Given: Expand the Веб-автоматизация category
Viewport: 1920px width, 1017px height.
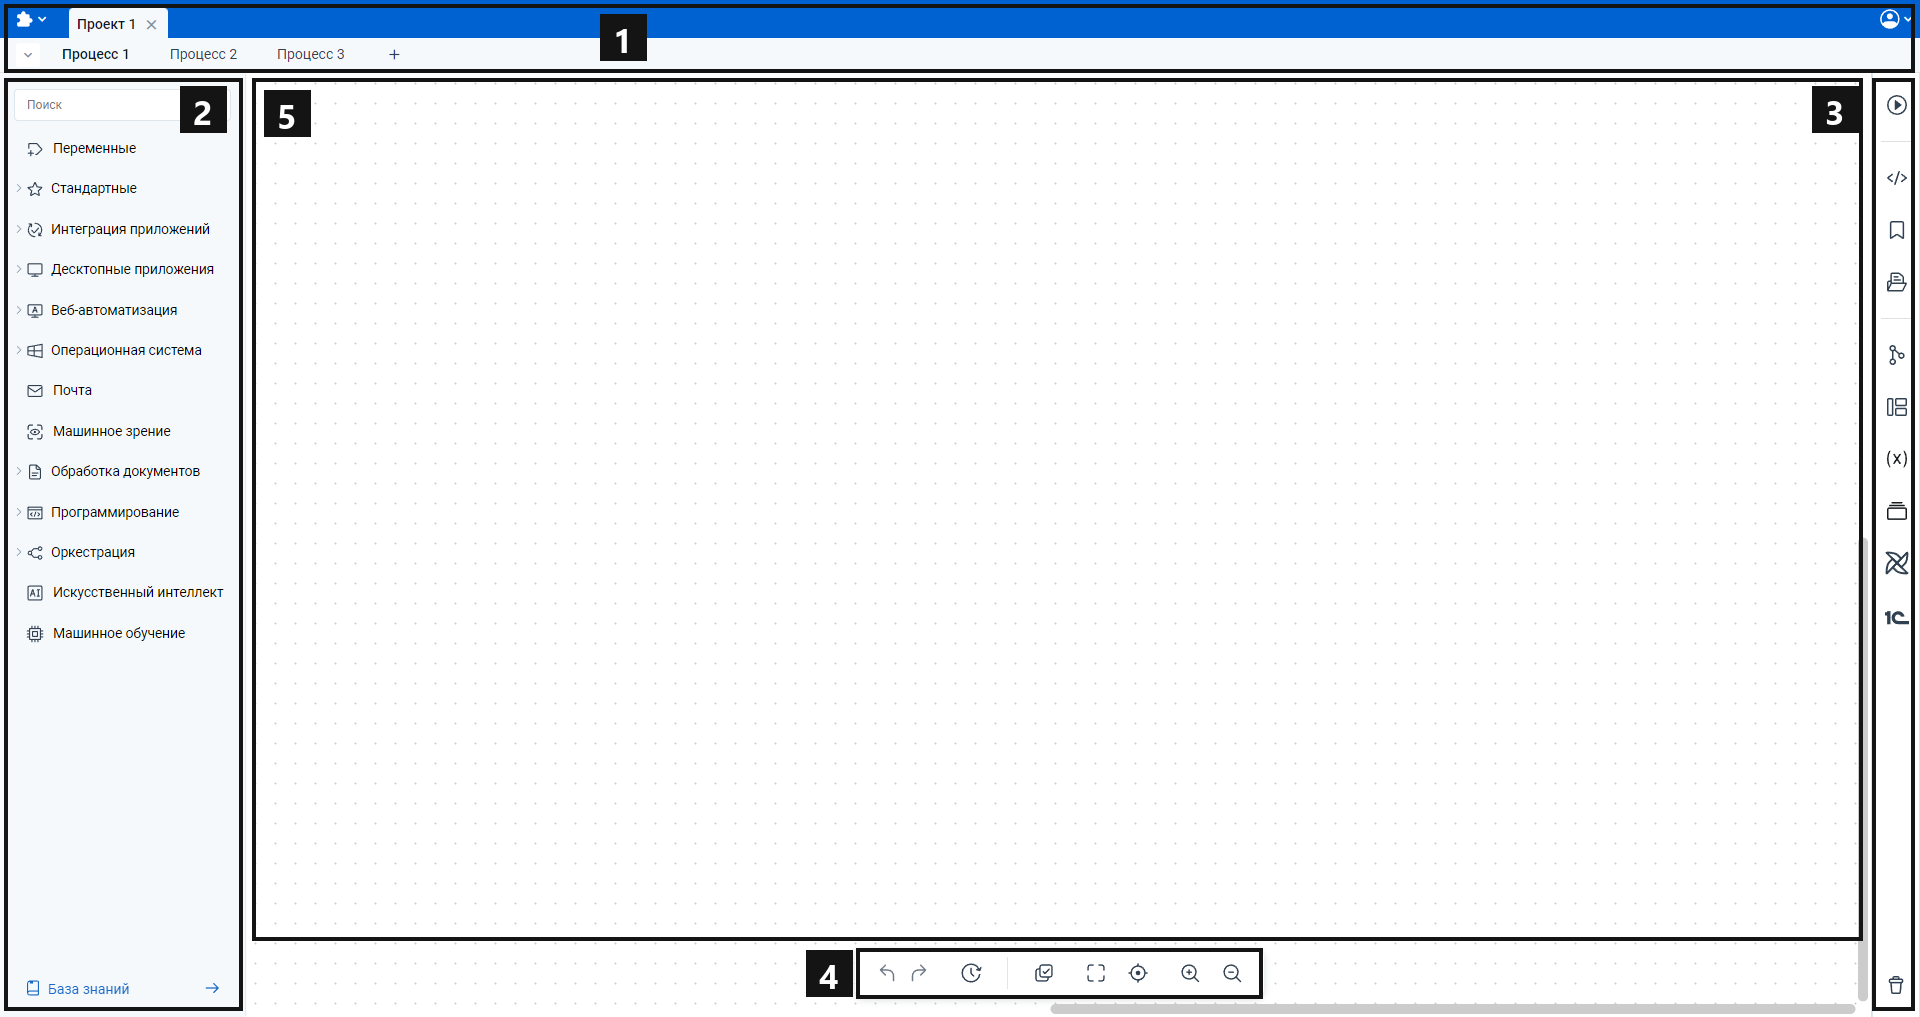Looking at the screenshot, I should coord(19,310).
